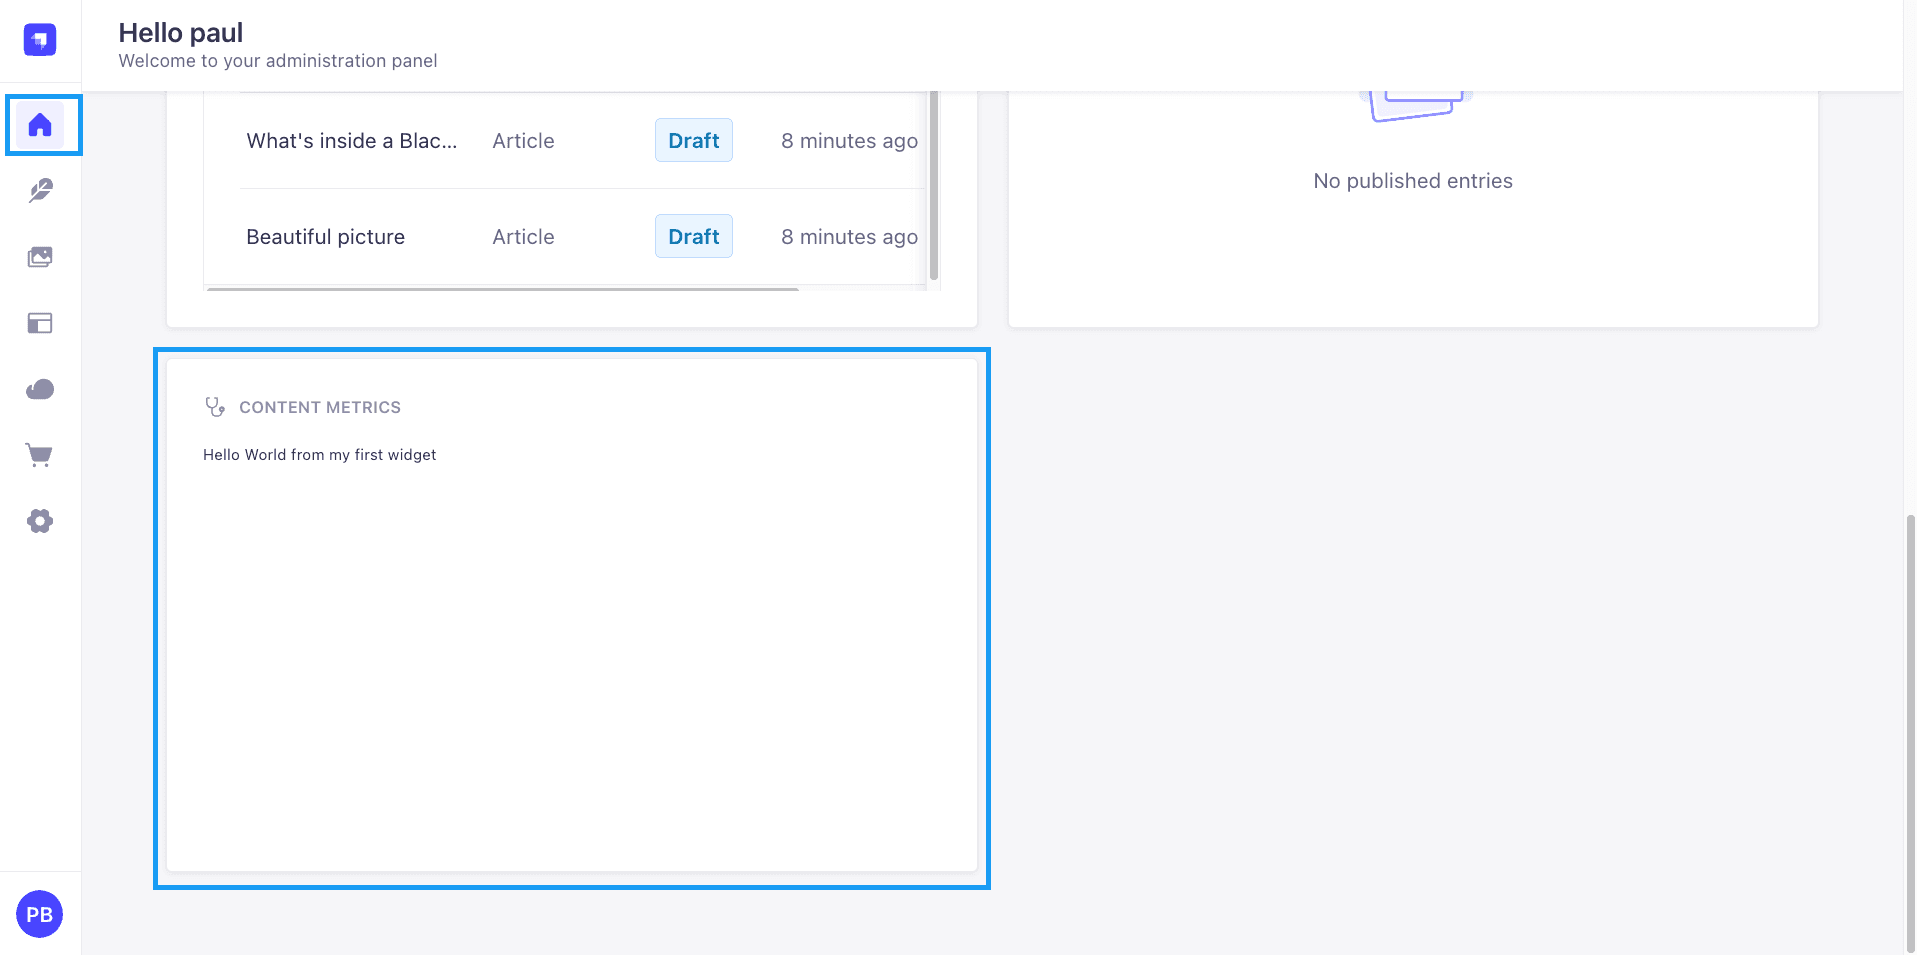Open the Home dashboard icon
Viewport: 1917px width, 955px height.
point(40,125)
